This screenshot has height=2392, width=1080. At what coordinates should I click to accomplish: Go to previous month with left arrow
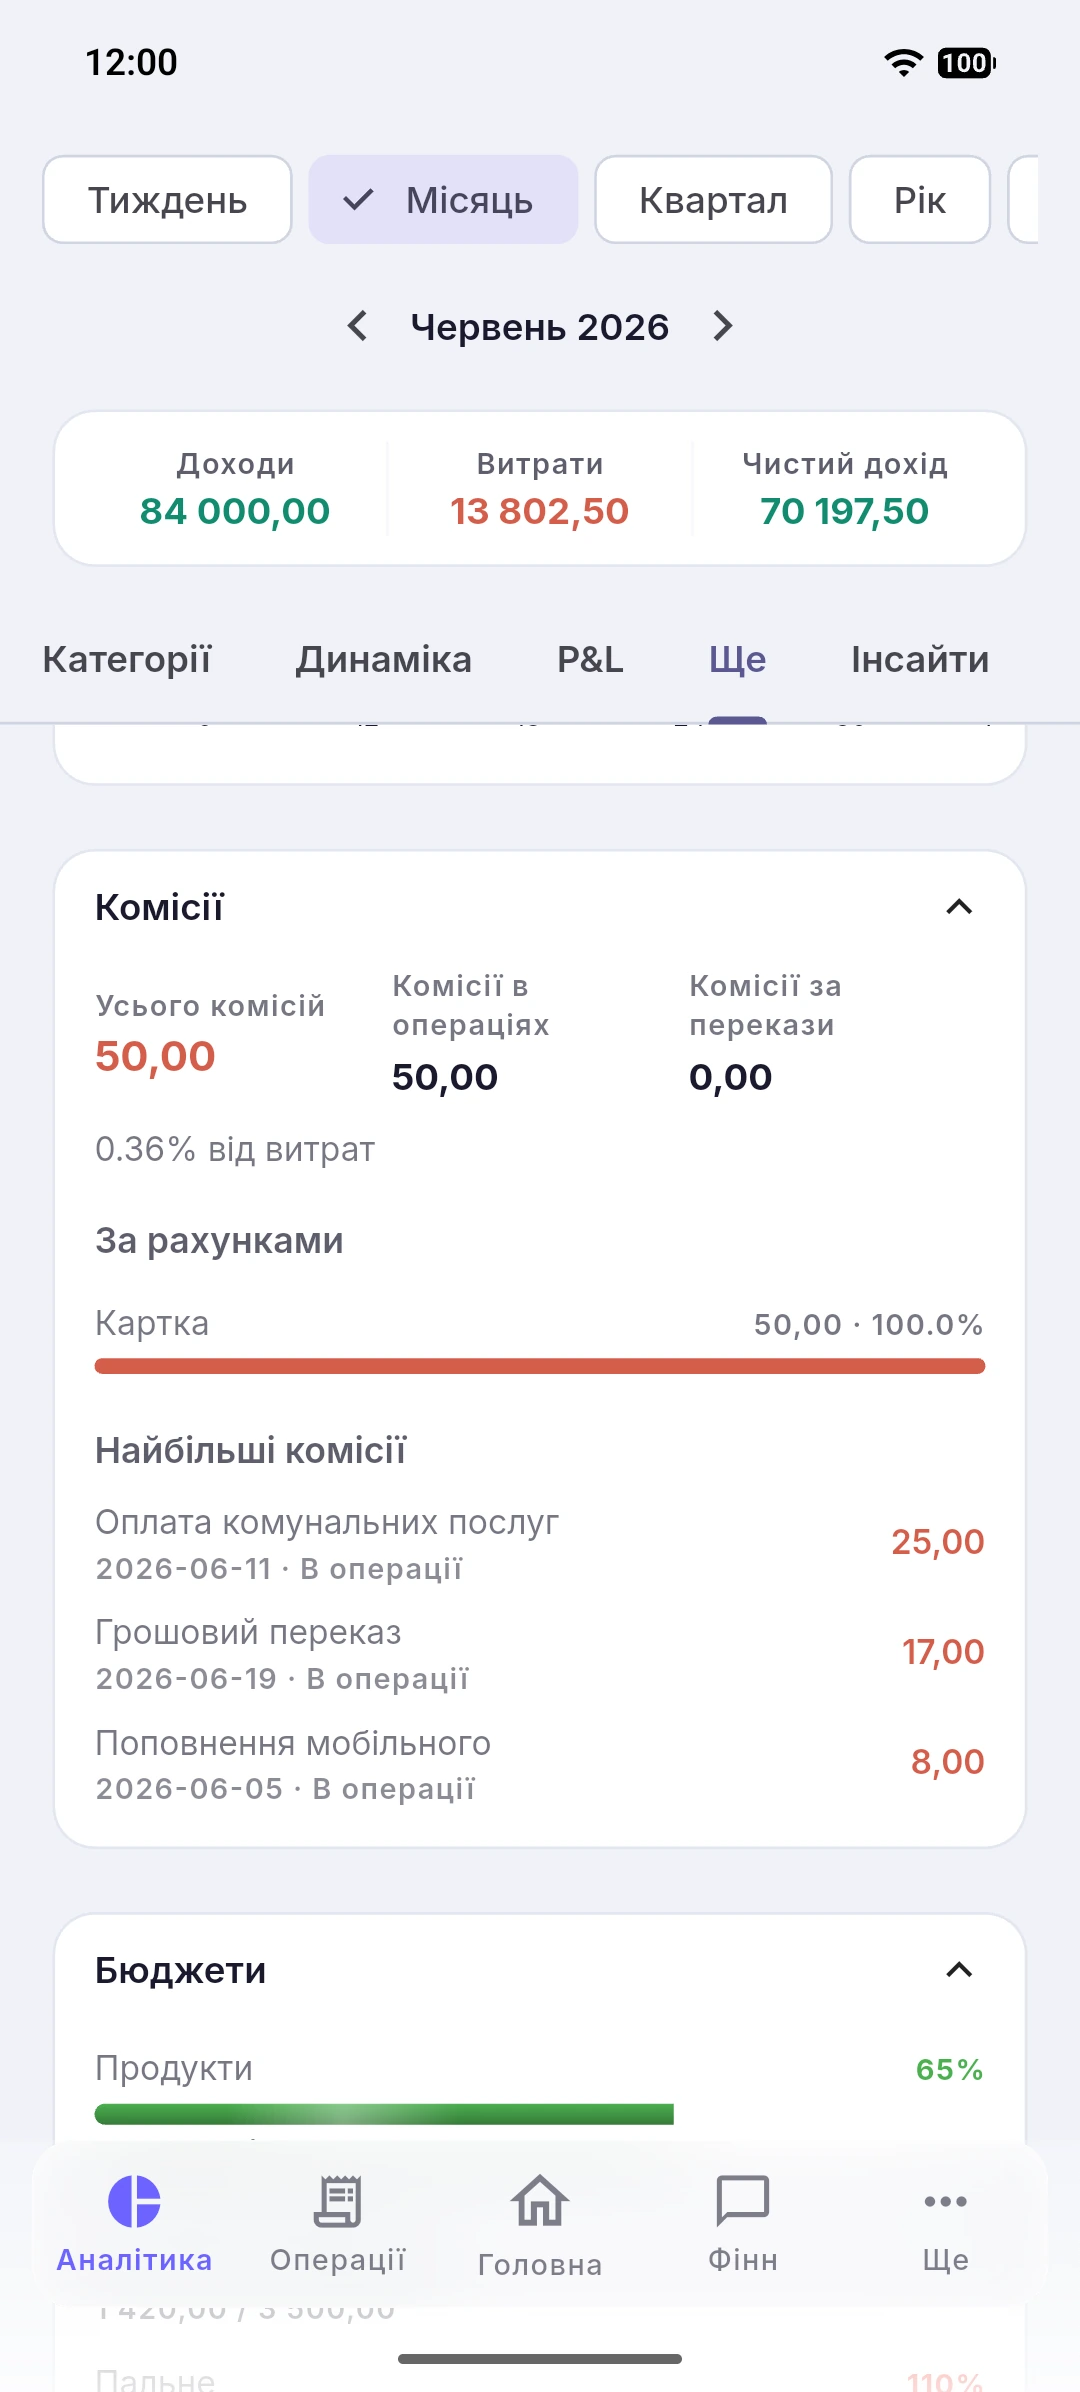click(x=357, y=326)
